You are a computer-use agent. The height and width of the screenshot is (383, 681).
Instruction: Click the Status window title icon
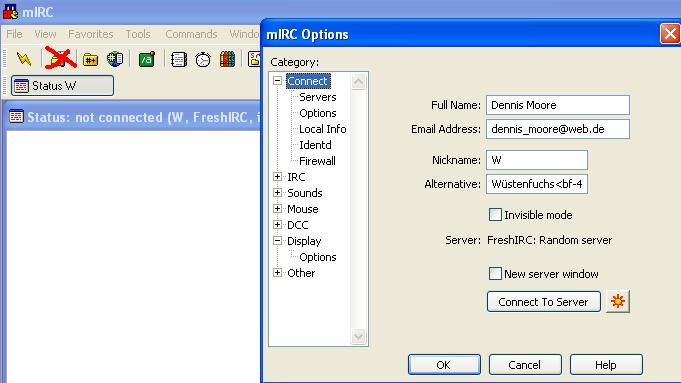coord(17,116)
